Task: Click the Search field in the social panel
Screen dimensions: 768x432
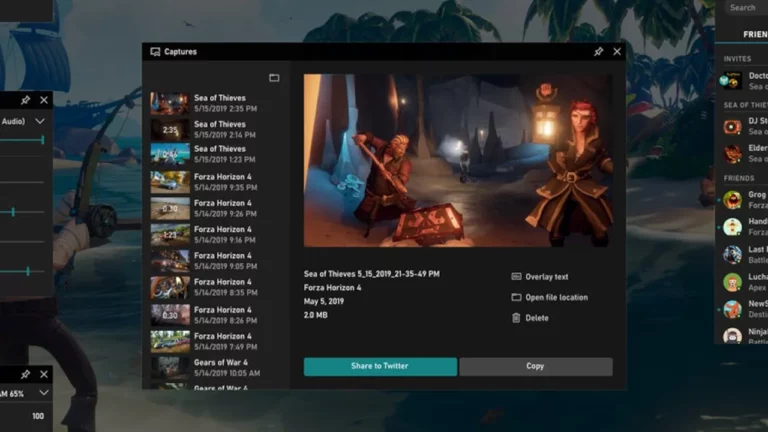Action: 746,7
